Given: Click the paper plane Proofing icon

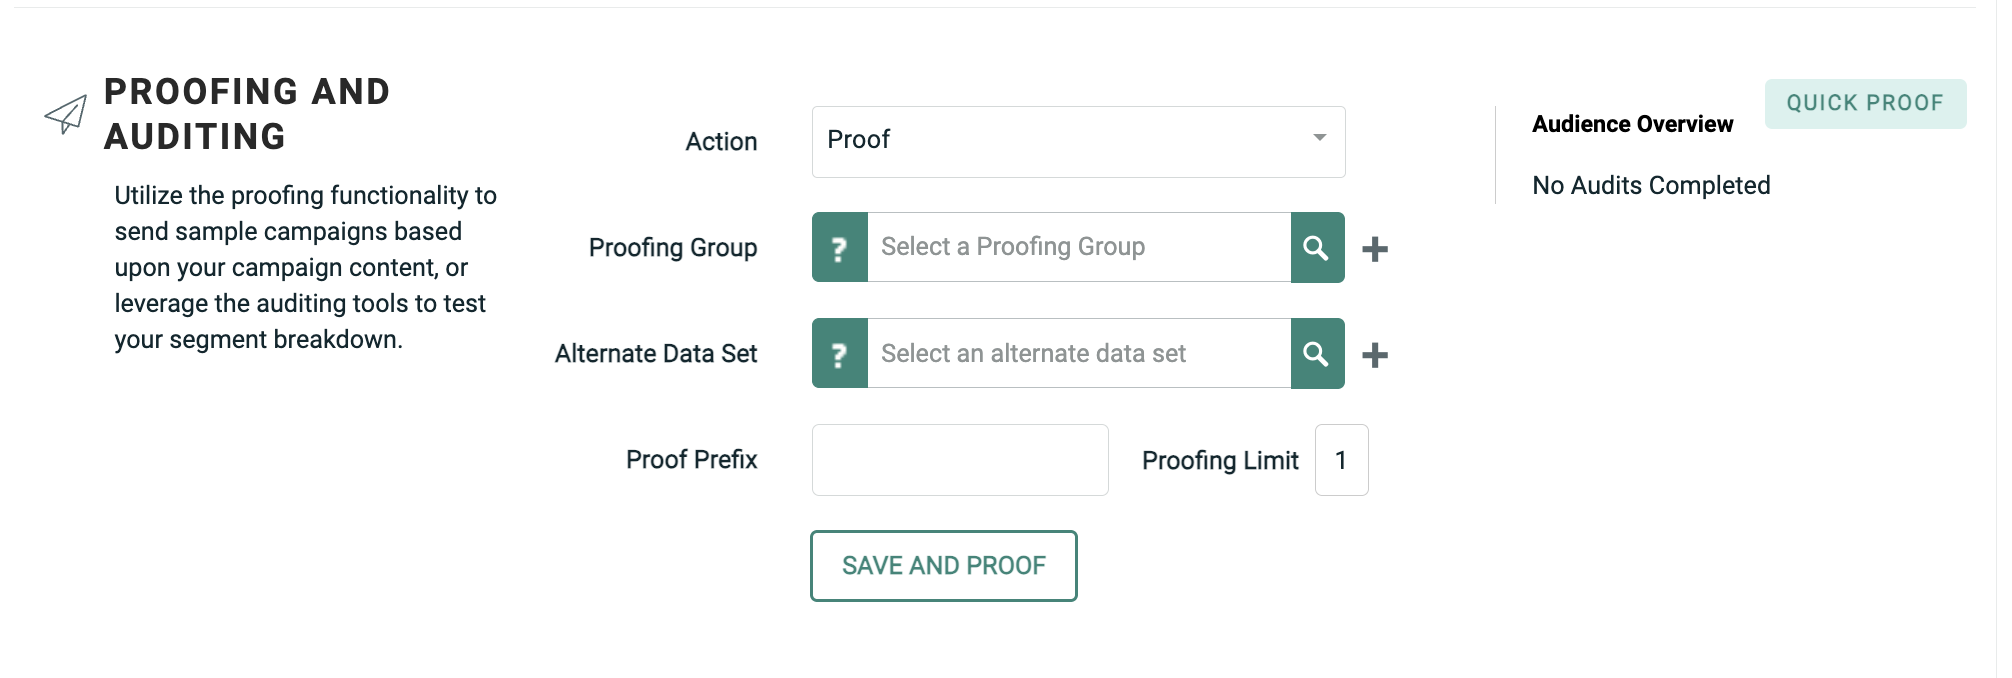Looking at the screenshot, I should [66, 115].
